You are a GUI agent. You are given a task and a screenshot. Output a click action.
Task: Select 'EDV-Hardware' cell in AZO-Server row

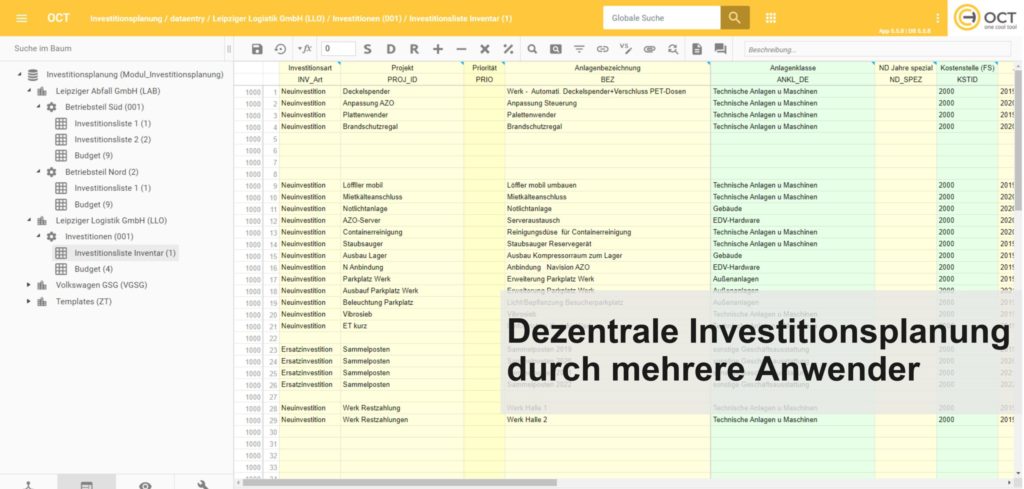coord(793,221)
